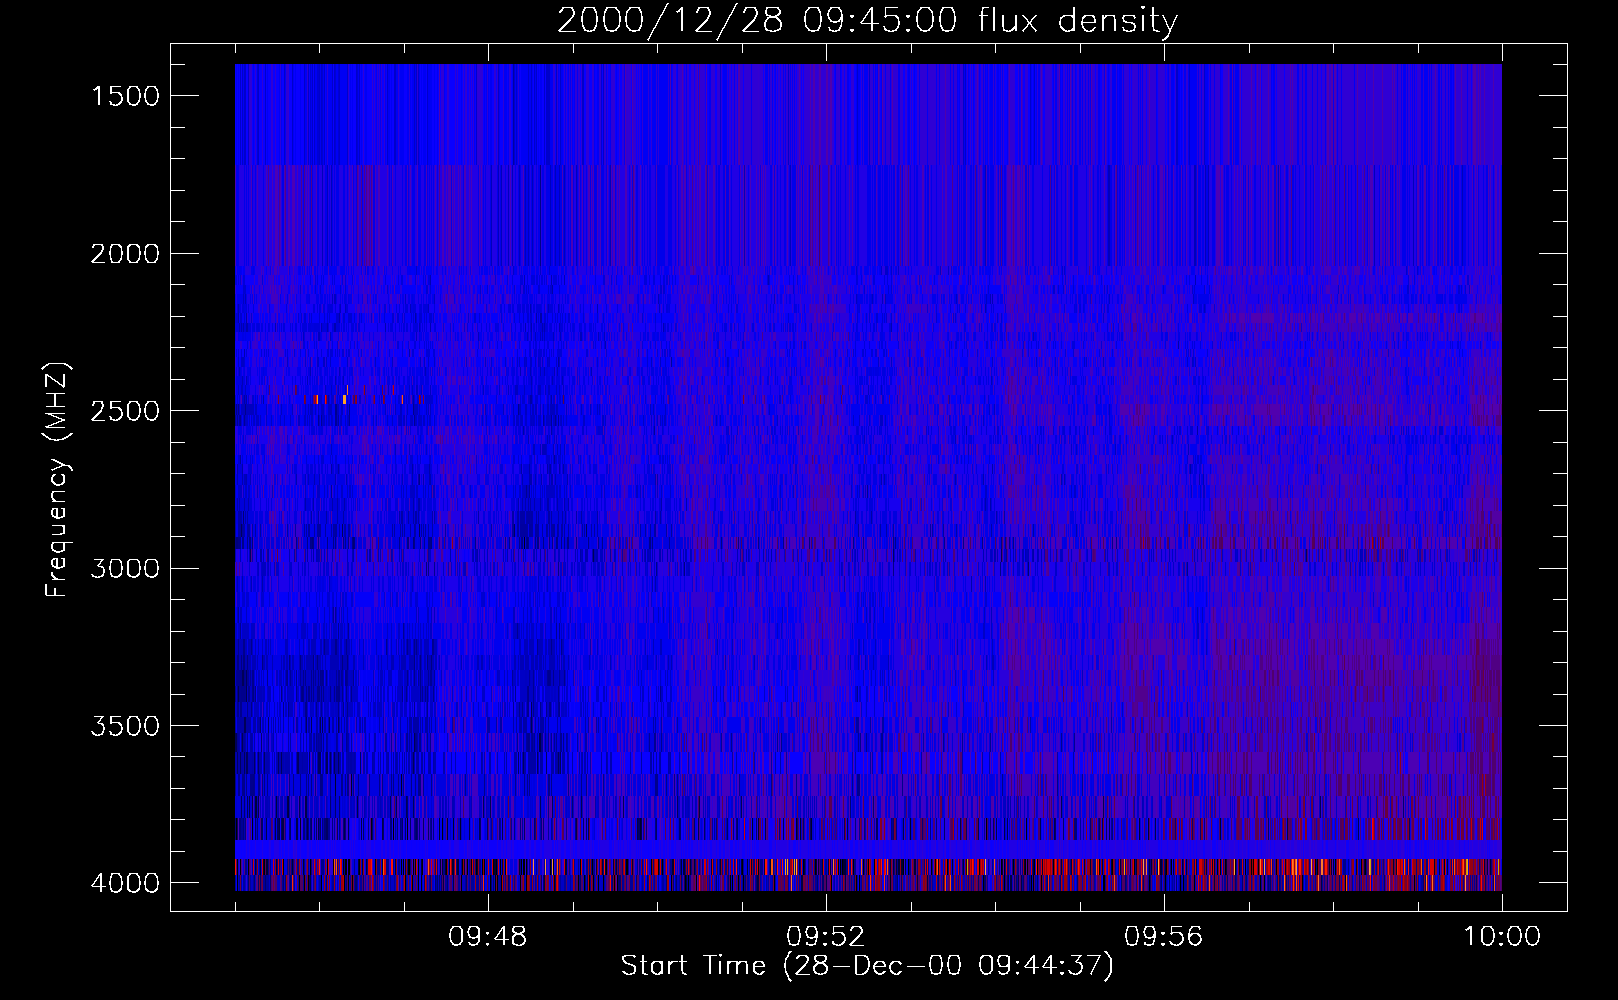The width and height of the screenshot is (1618, 1000).
Task: Click the 09:48 time tick label
Action: pos(488,937)
